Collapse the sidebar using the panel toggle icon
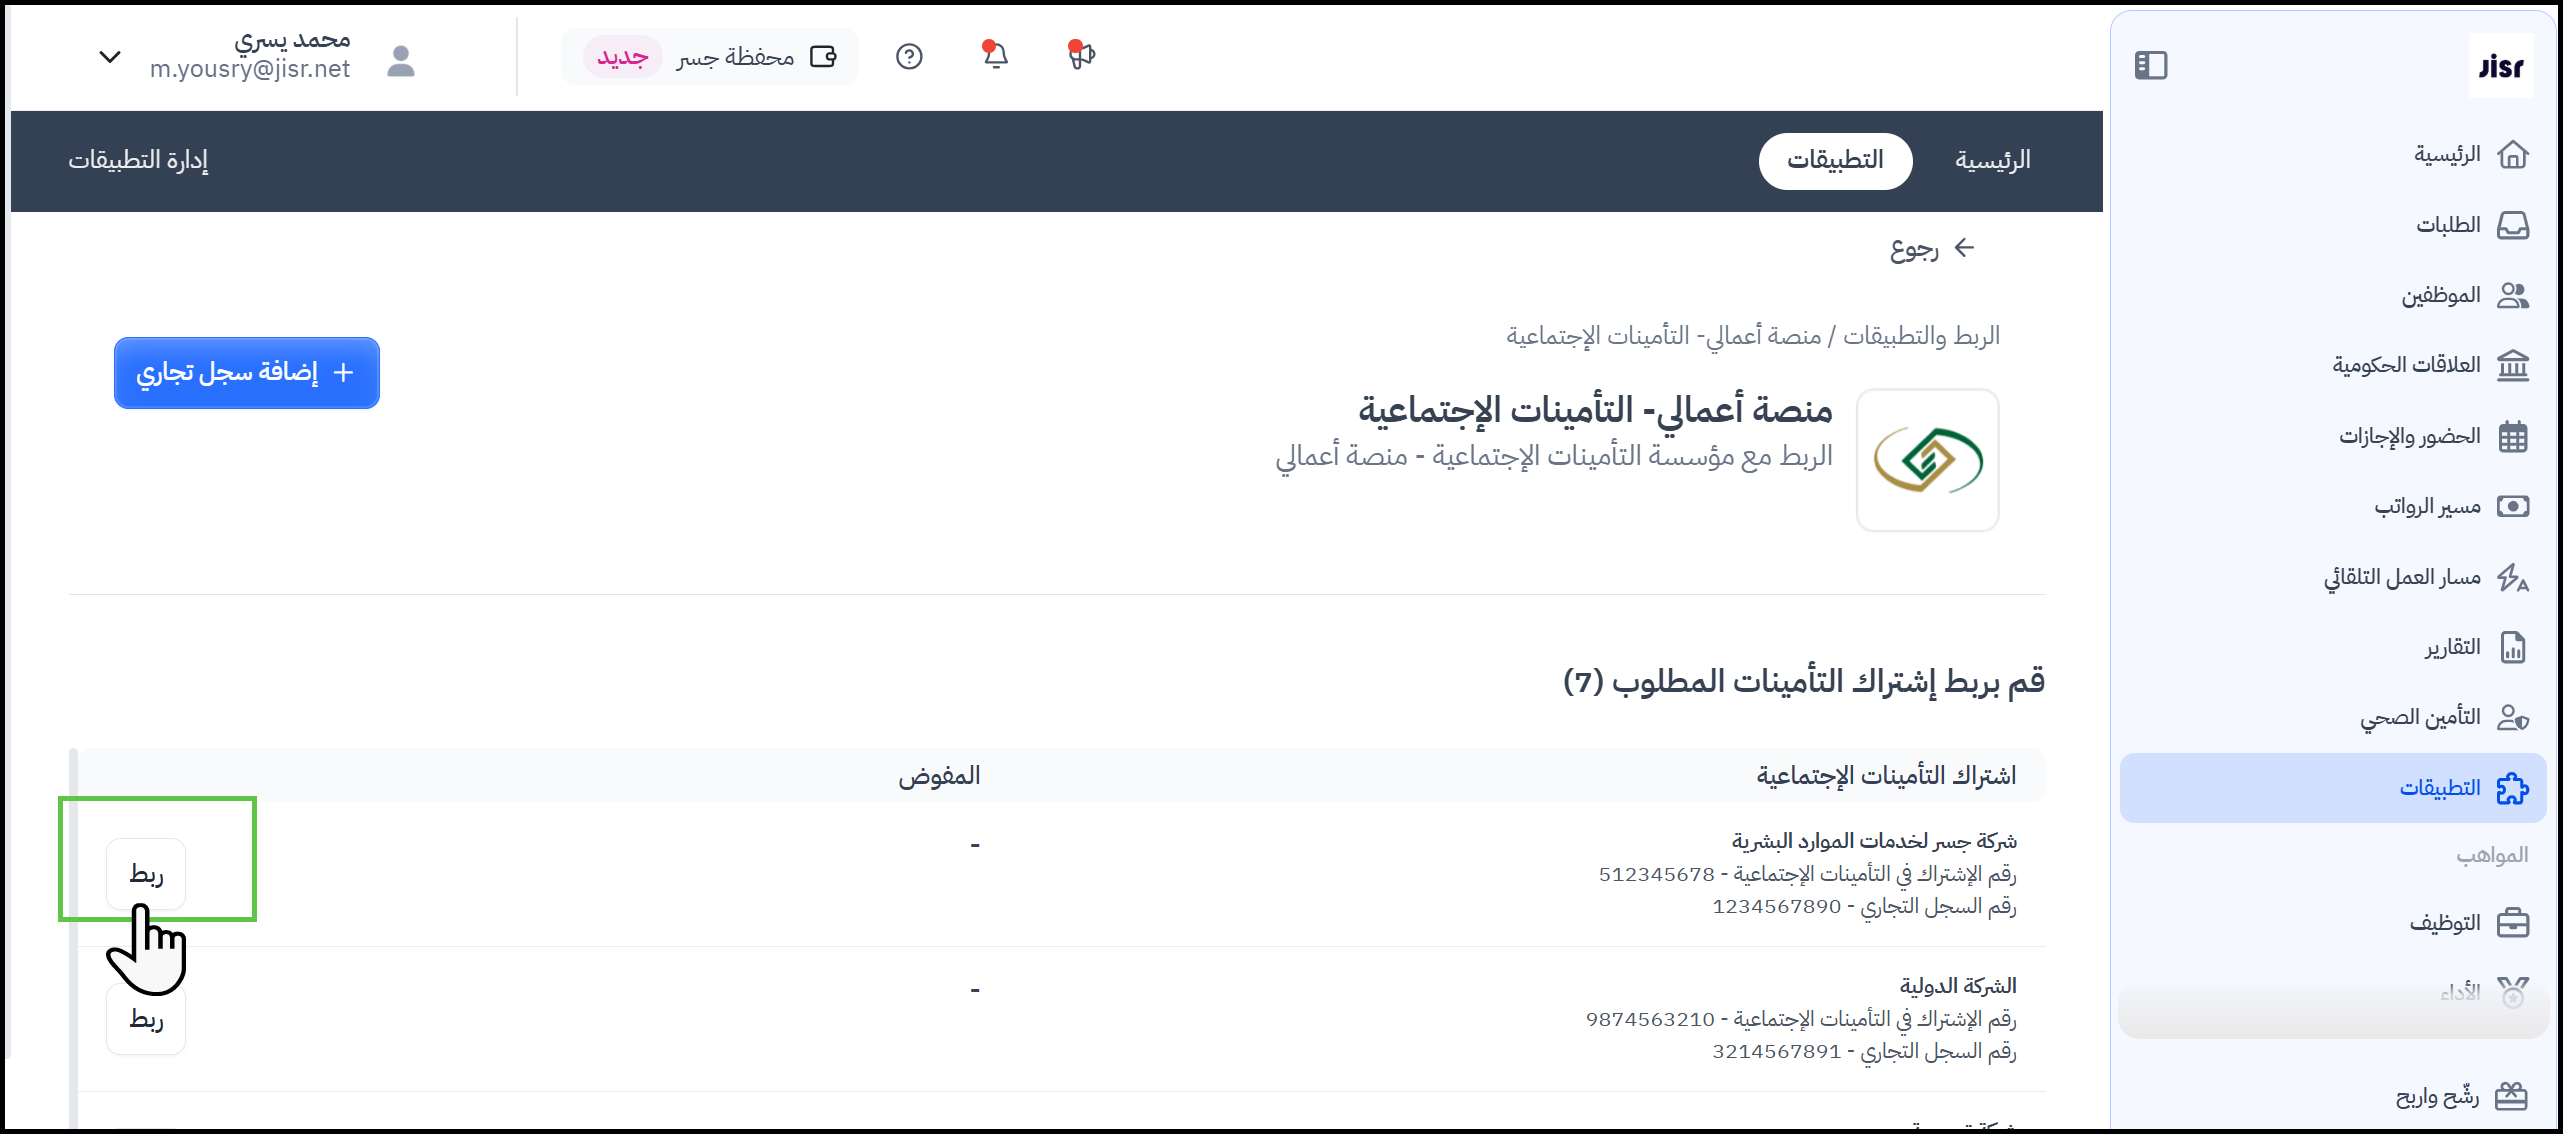Screen dimensions: 2563x1134 (2150, 66)
